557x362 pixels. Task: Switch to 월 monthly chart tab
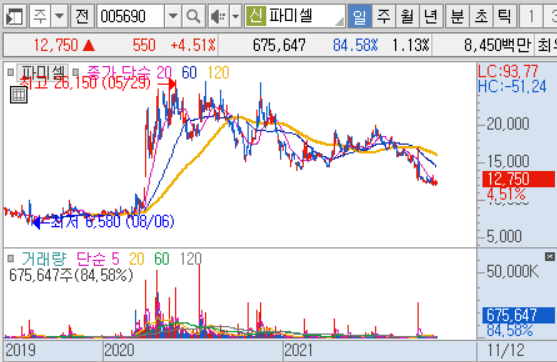tap(407, 16)
